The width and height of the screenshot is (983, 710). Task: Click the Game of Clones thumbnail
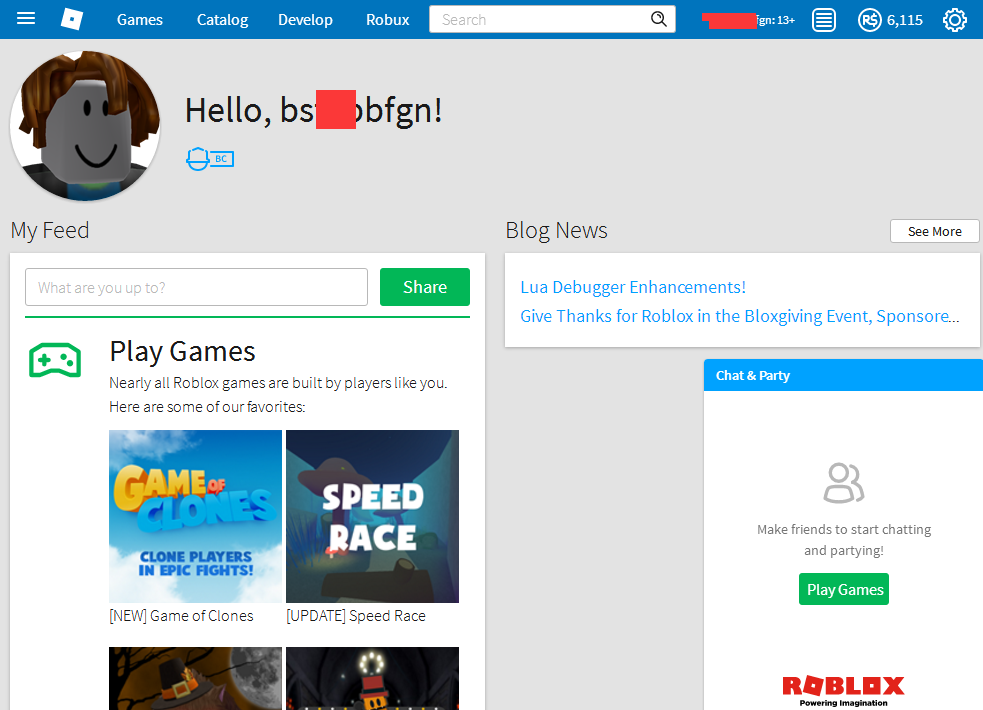coord(196,516)
